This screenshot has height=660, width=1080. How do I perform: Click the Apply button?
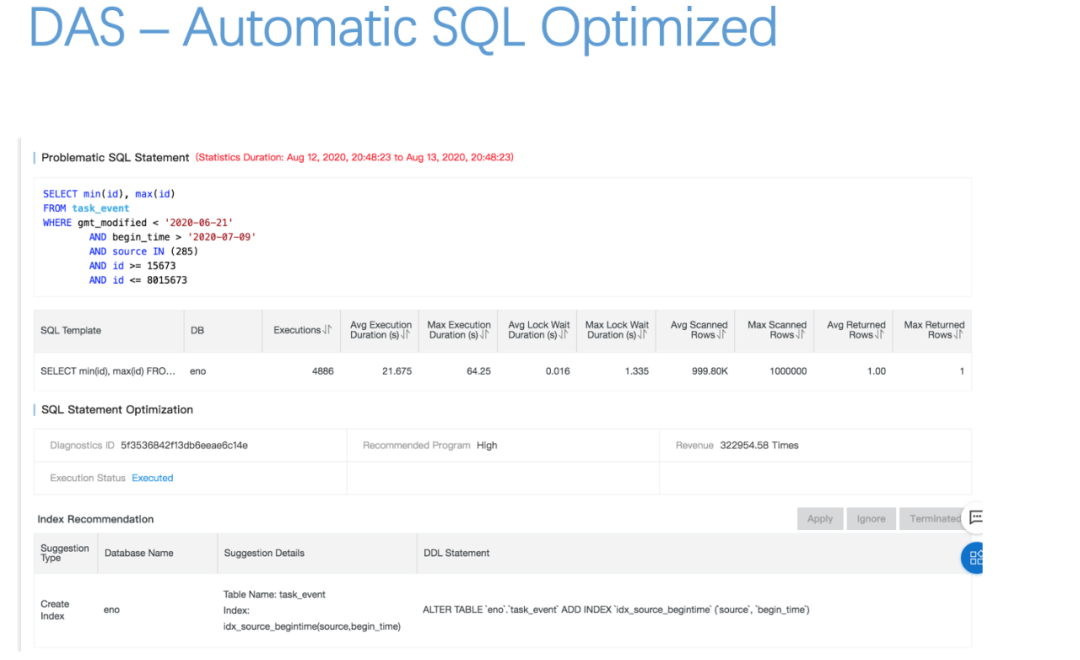pos(820,519)
